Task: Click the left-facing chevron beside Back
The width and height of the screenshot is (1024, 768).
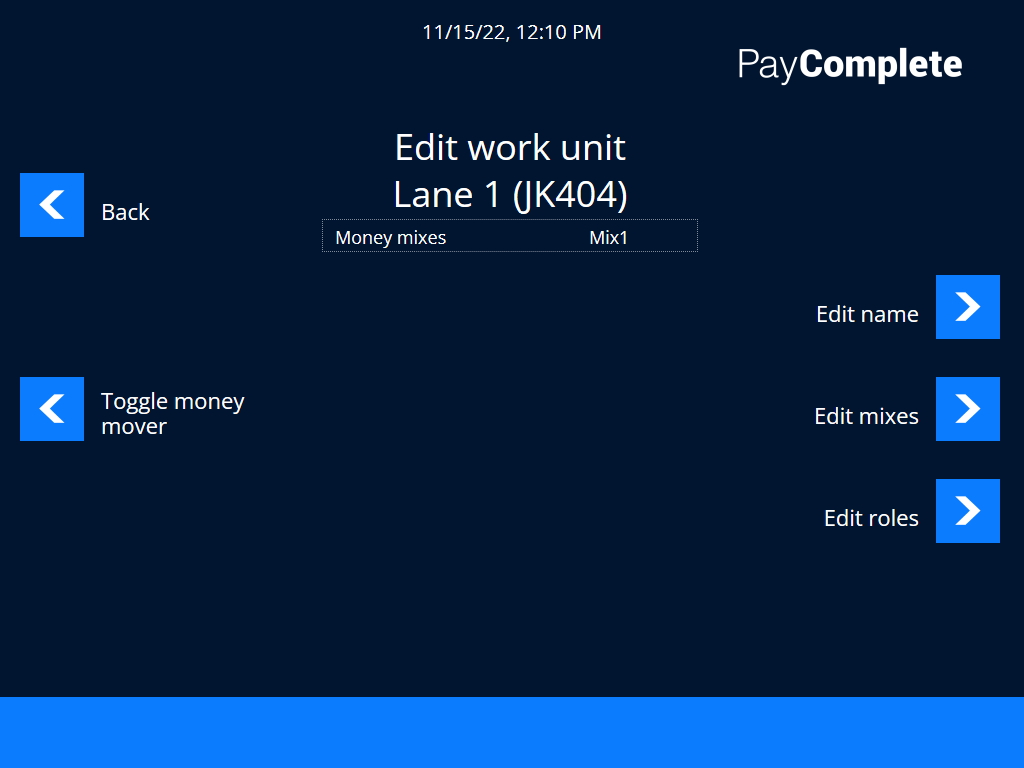Action: pos(52,205)
